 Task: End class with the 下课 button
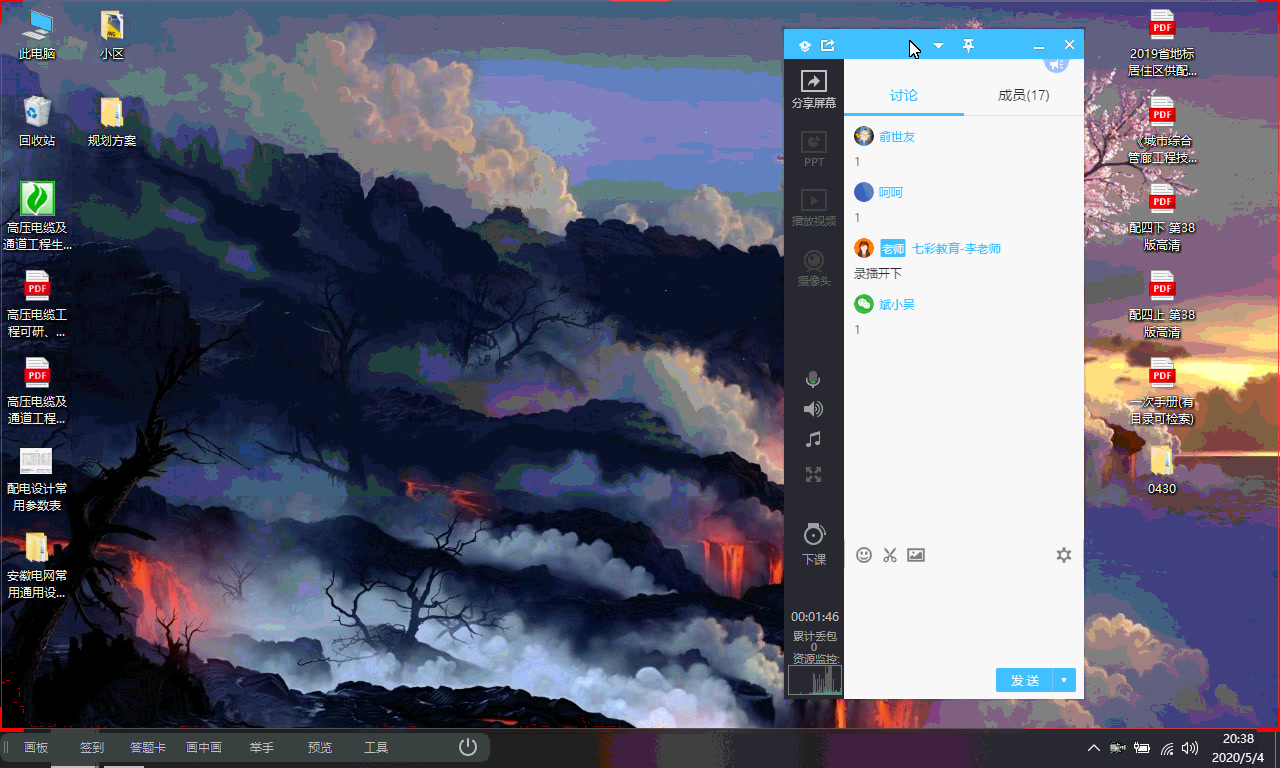[814, 543]
